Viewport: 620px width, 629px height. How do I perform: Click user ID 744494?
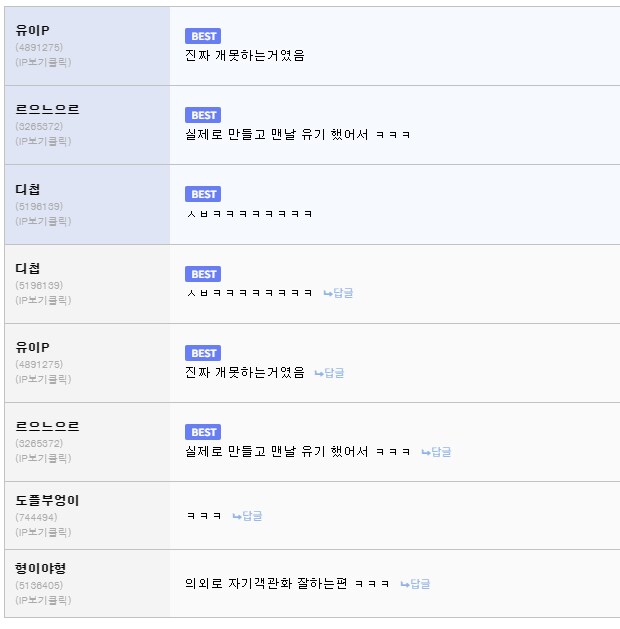click(x=36, y=517)
